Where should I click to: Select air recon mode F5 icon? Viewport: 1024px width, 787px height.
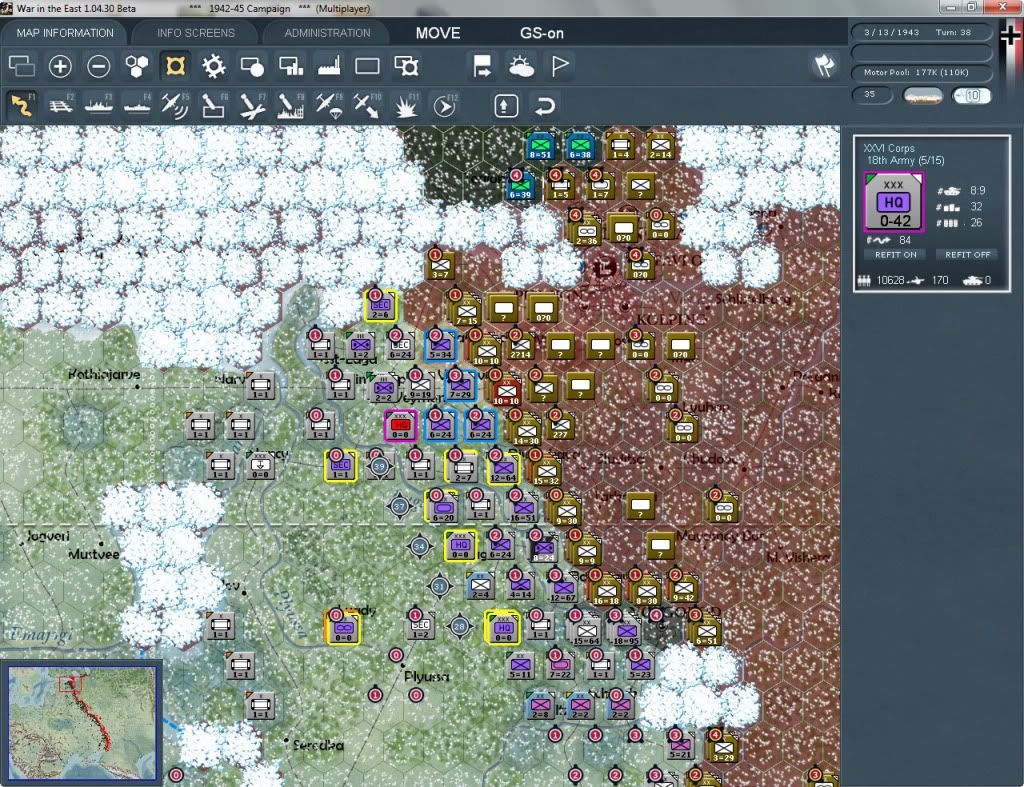(x=175, y=106)
